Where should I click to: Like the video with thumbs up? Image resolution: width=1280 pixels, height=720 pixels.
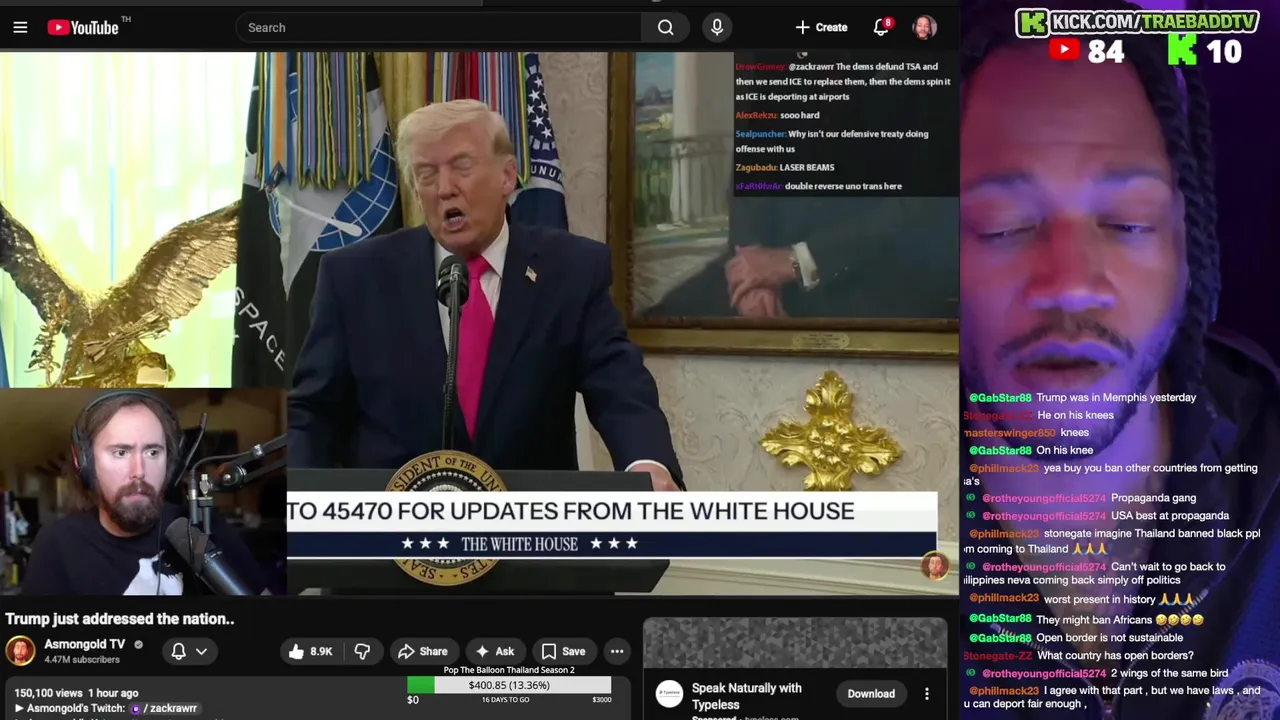(310, 651)
